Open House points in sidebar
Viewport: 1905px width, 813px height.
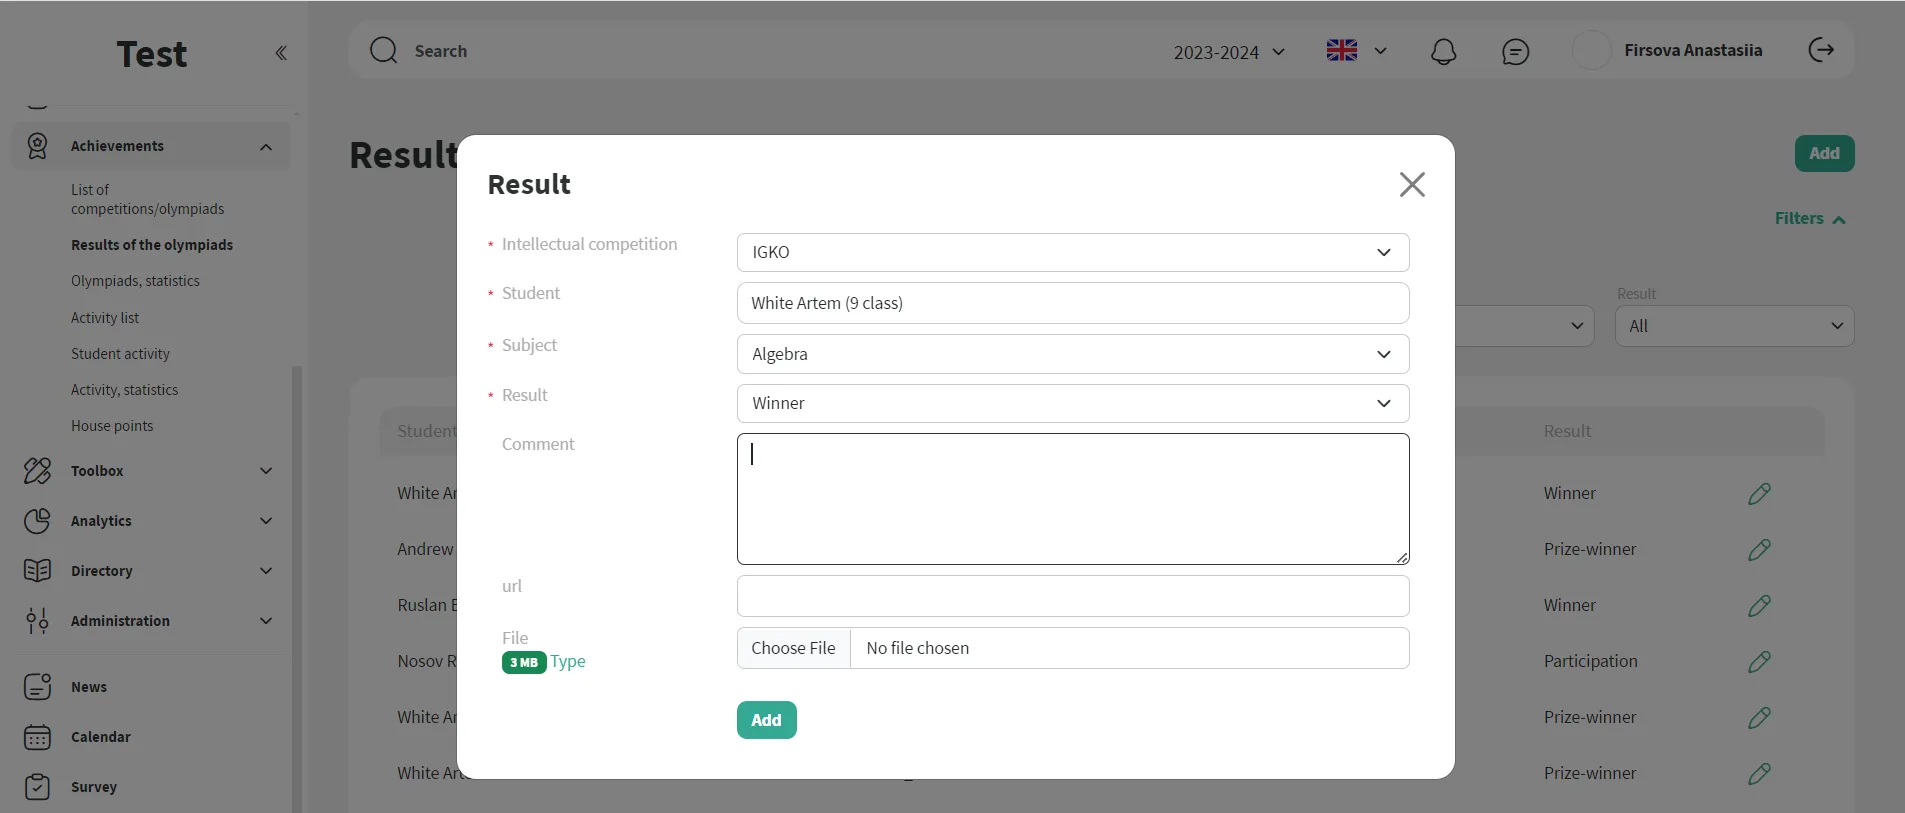click(112, 426)
